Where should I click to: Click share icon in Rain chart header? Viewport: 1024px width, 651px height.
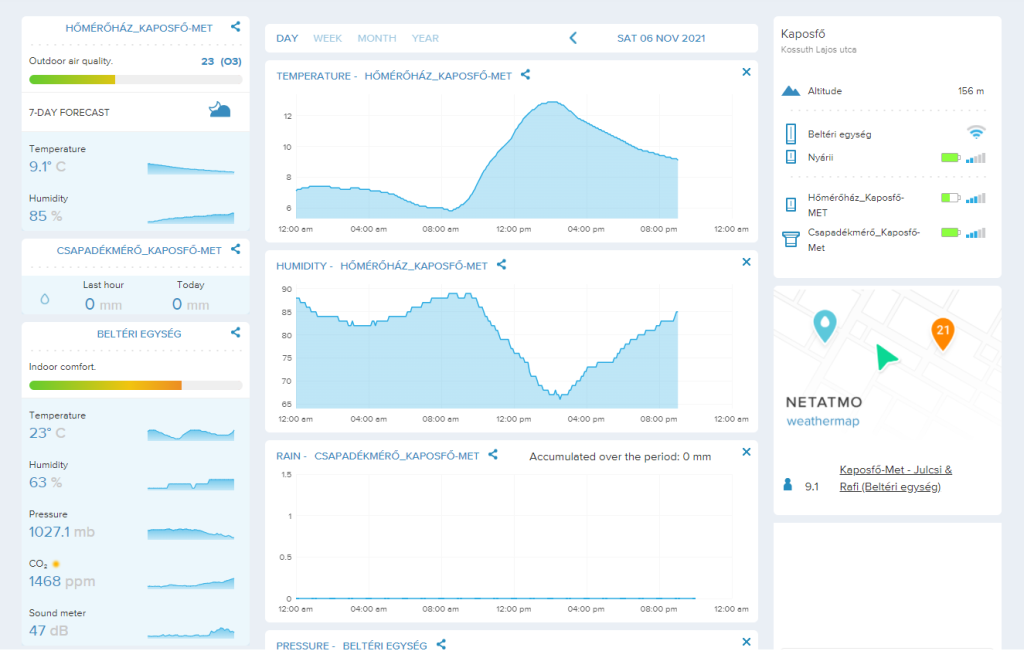(x=493, y=455)
